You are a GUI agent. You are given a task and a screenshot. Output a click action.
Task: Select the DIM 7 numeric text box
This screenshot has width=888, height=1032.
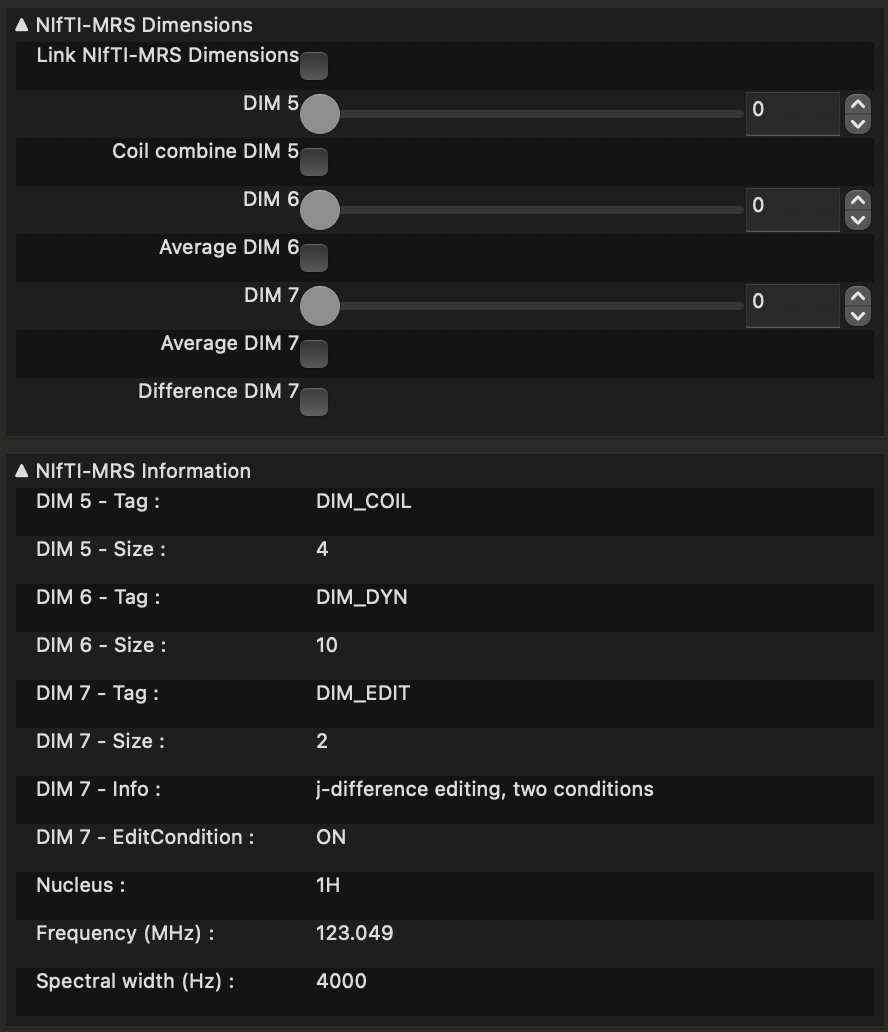pyautogui.click(x=792, y=306)
